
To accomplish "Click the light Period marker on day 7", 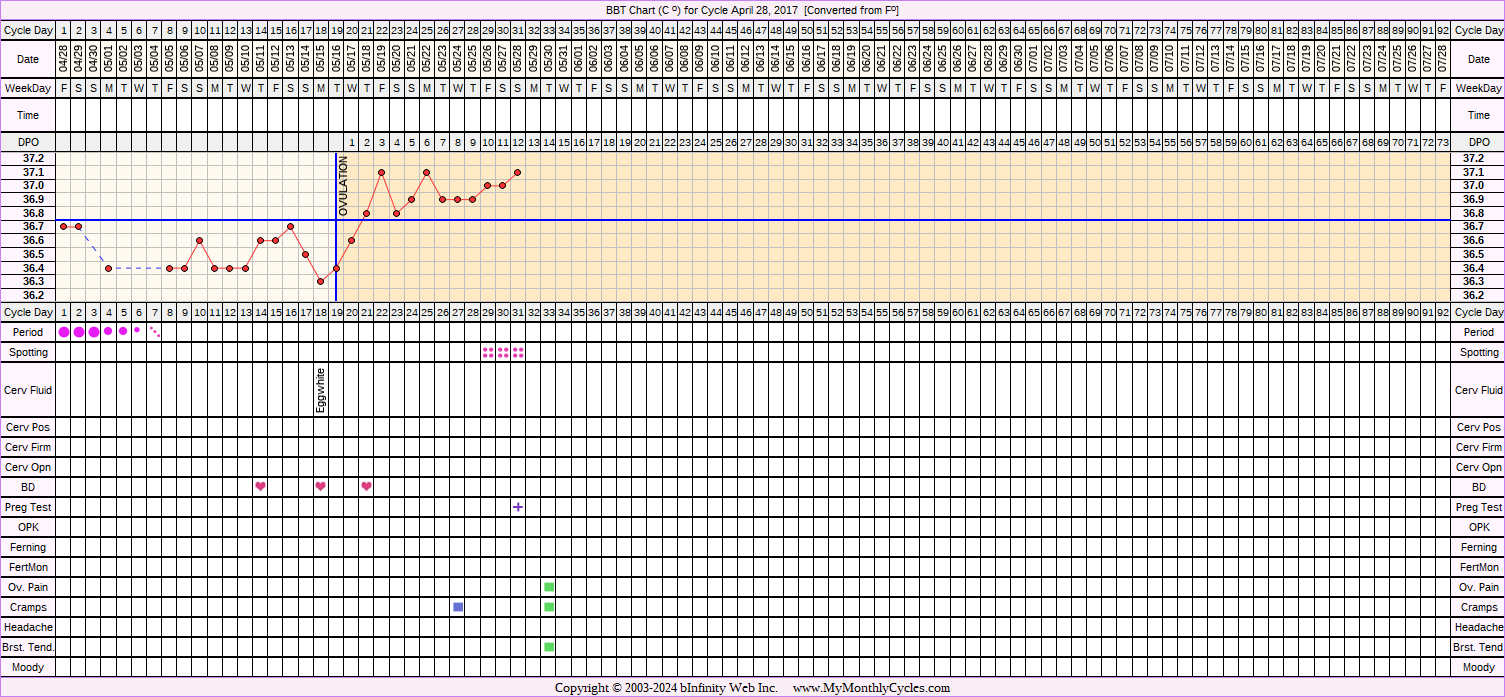I will coord(154,331).
